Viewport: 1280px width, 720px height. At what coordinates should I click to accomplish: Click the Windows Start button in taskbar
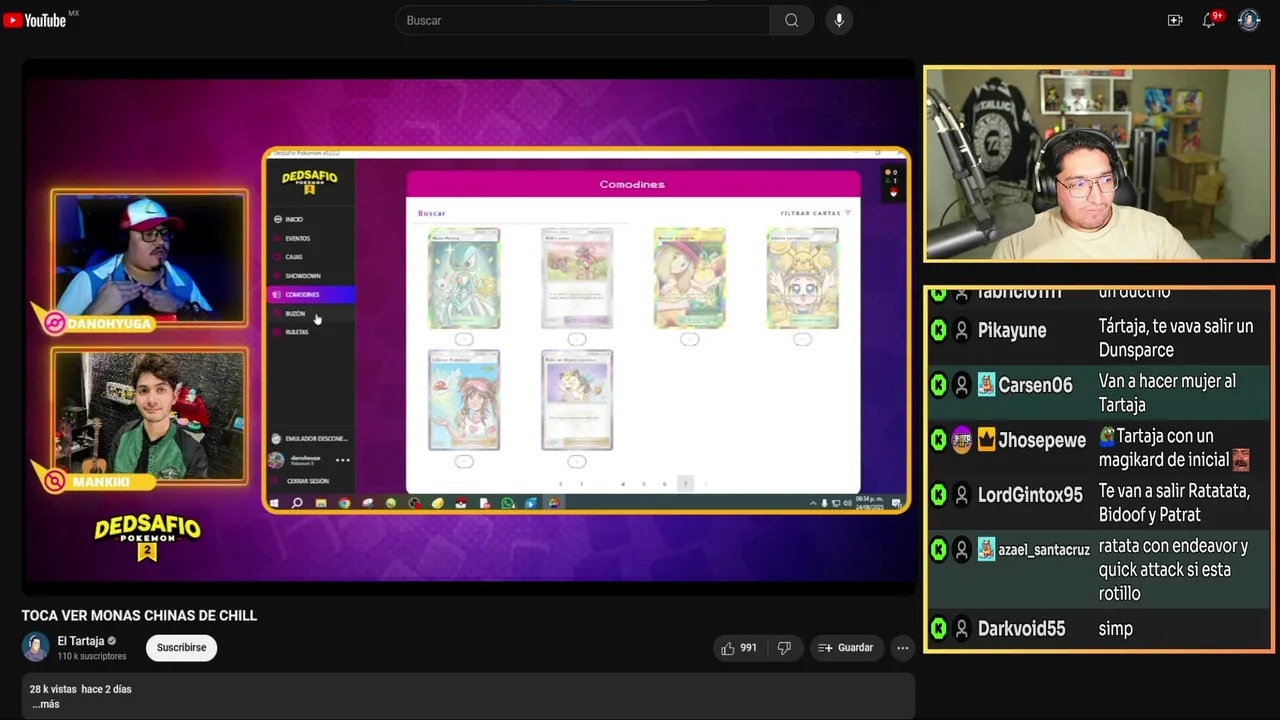click(275, 503)
